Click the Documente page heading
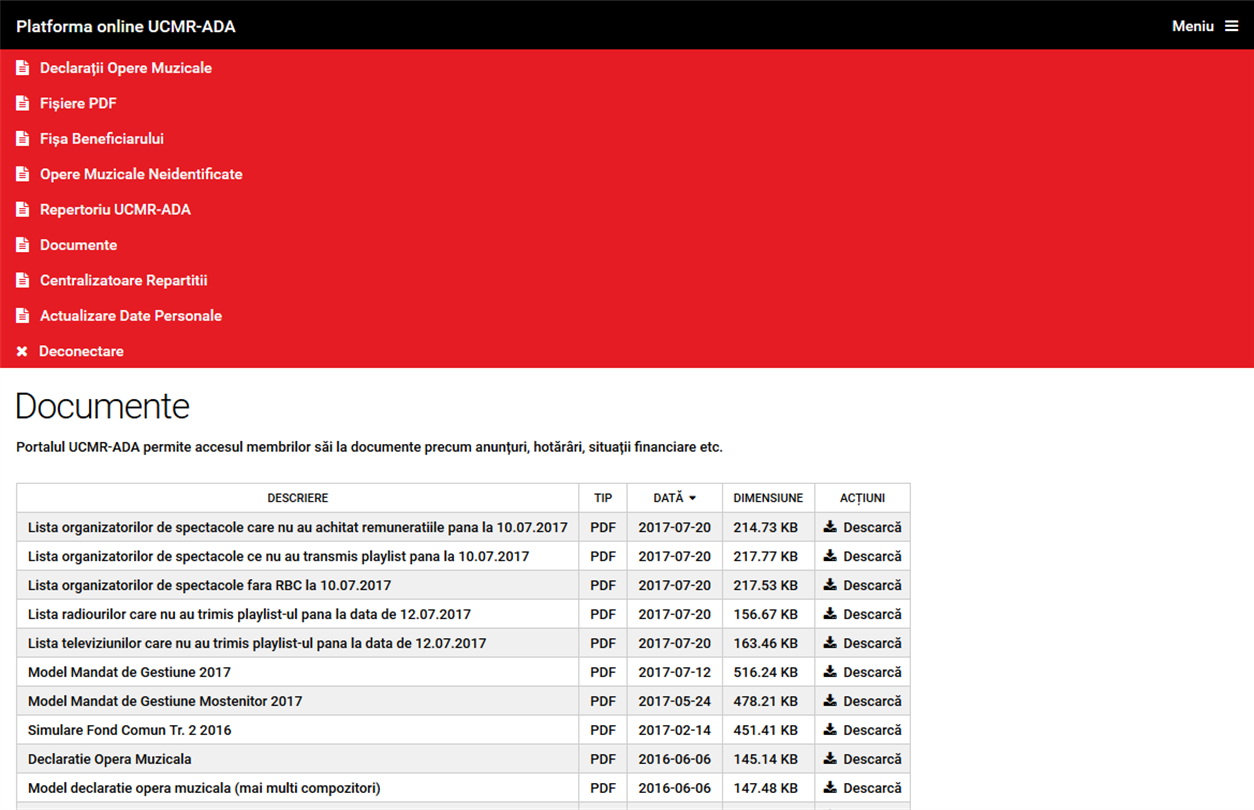 (103, 406)
